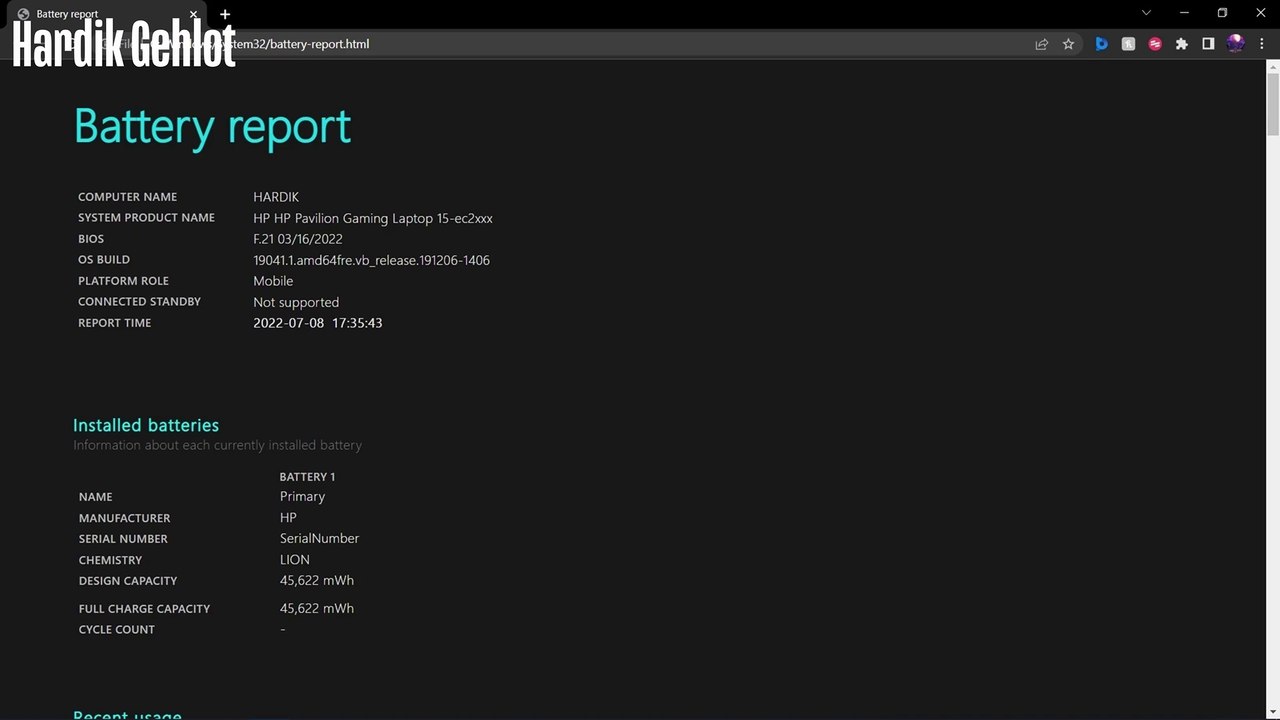Close the Chrome window
The width and height of the screenshot is (1280, 720).
coord(1260,13)
